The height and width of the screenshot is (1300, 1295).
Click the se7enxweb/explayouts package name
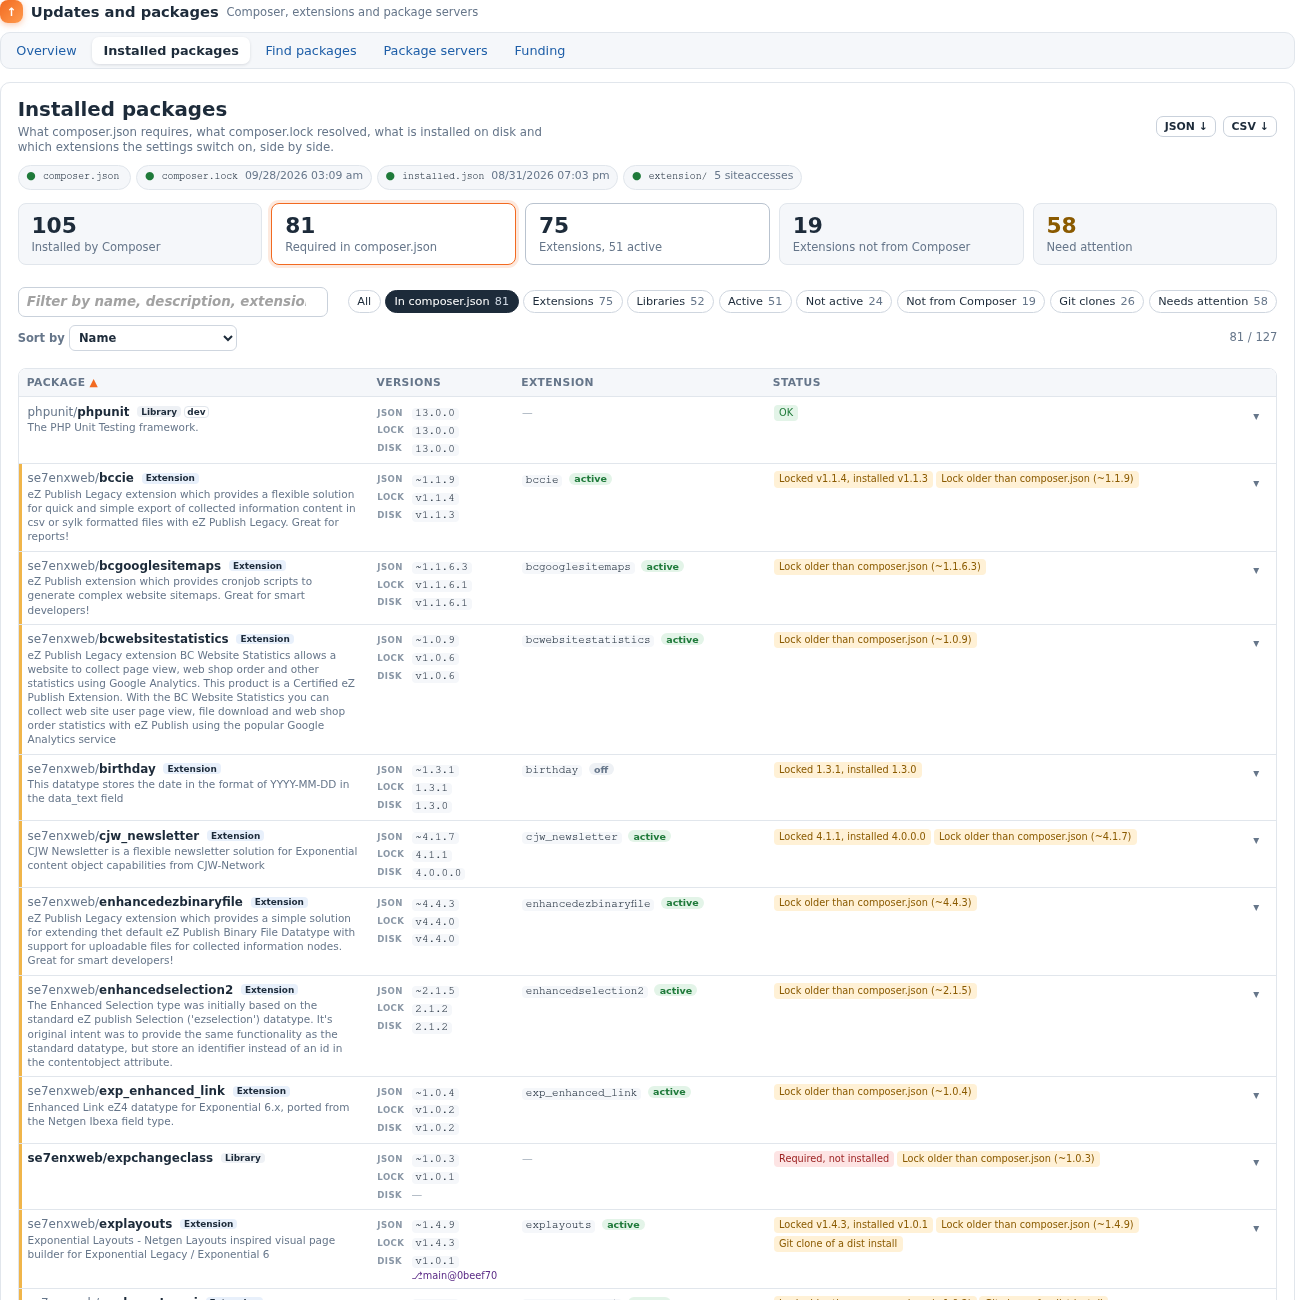[100, 1224]
